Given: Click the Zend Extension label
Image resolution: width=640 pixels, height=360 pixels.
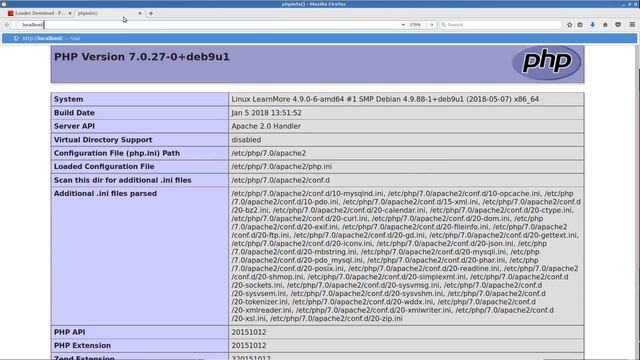Looking at the screenshot, I should (x=84, y=358).
